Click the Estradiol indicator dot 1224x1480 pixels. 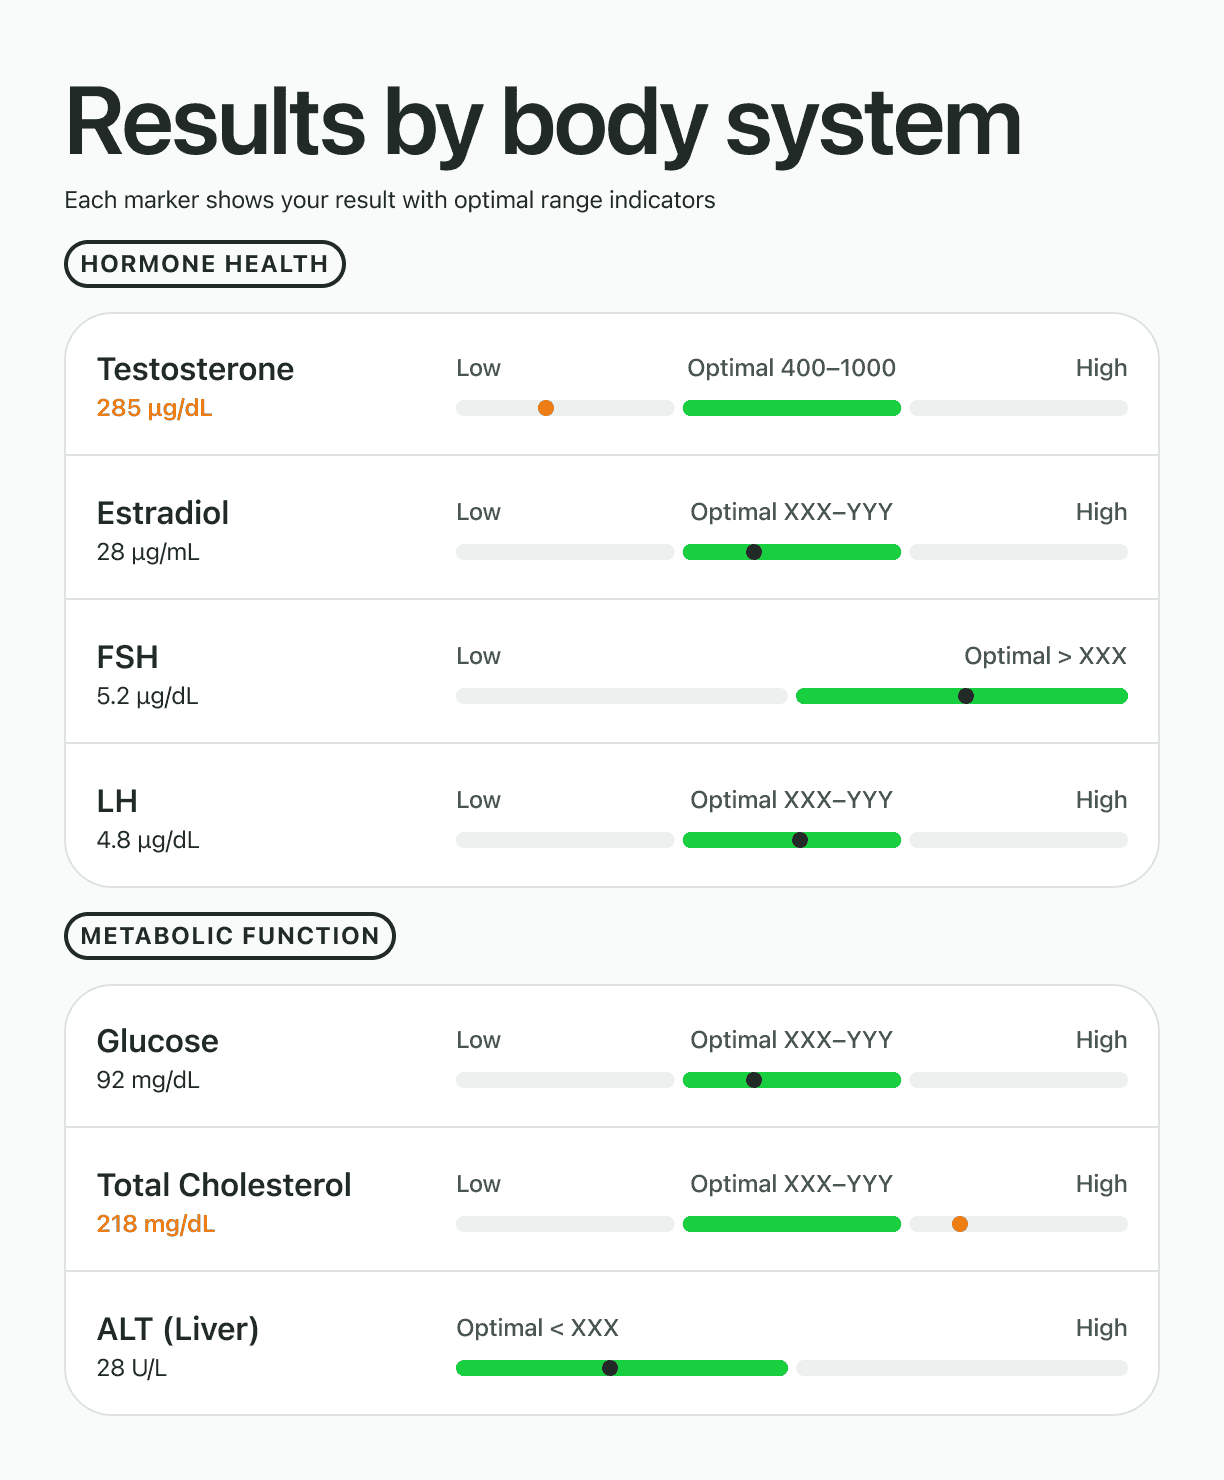click(754, 551)
